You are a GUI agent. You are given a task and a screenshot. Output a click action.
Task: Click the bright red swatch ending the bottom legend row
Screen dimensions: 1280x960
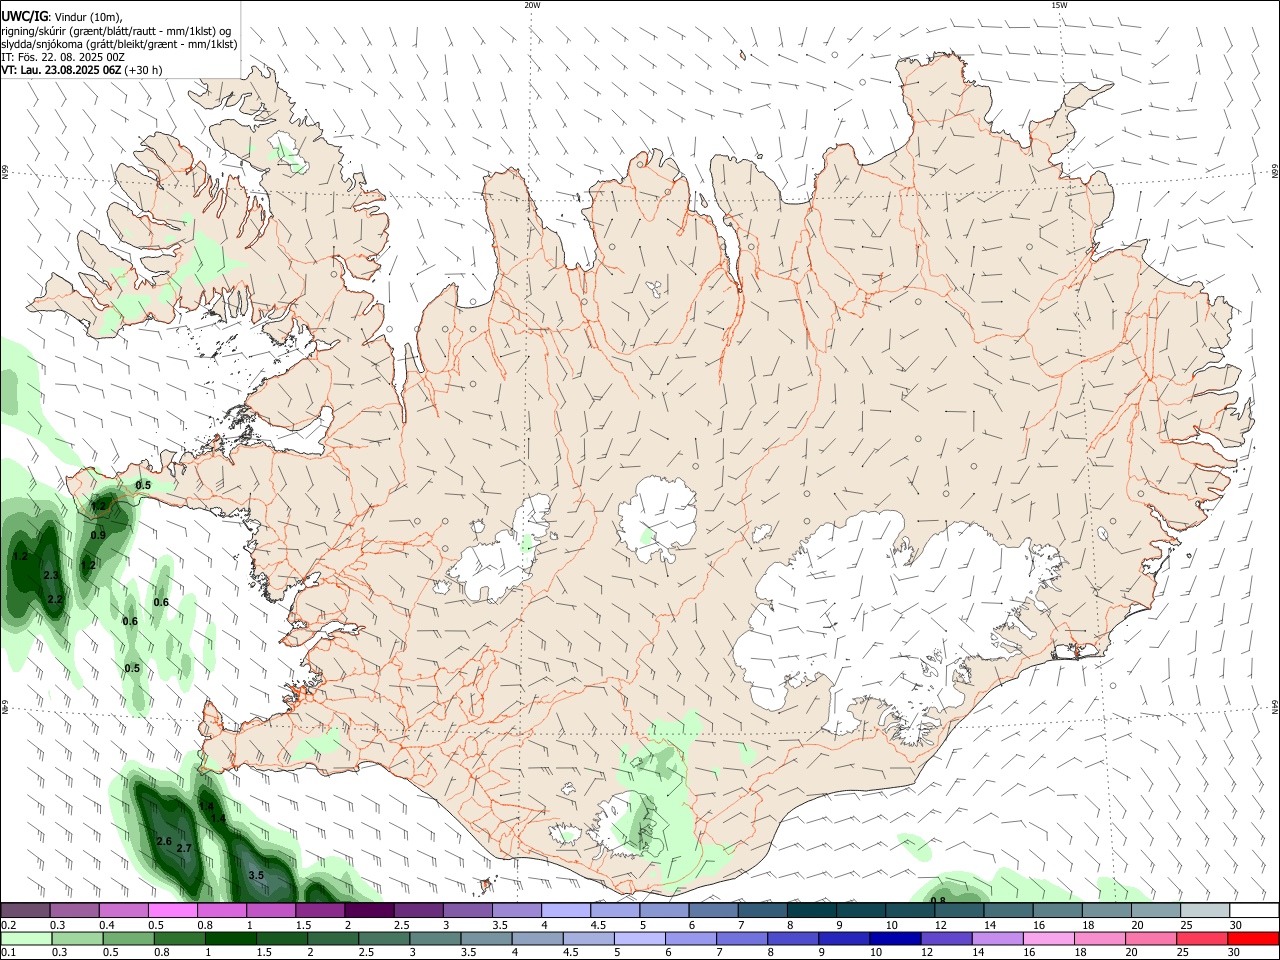coord(1252,938)
